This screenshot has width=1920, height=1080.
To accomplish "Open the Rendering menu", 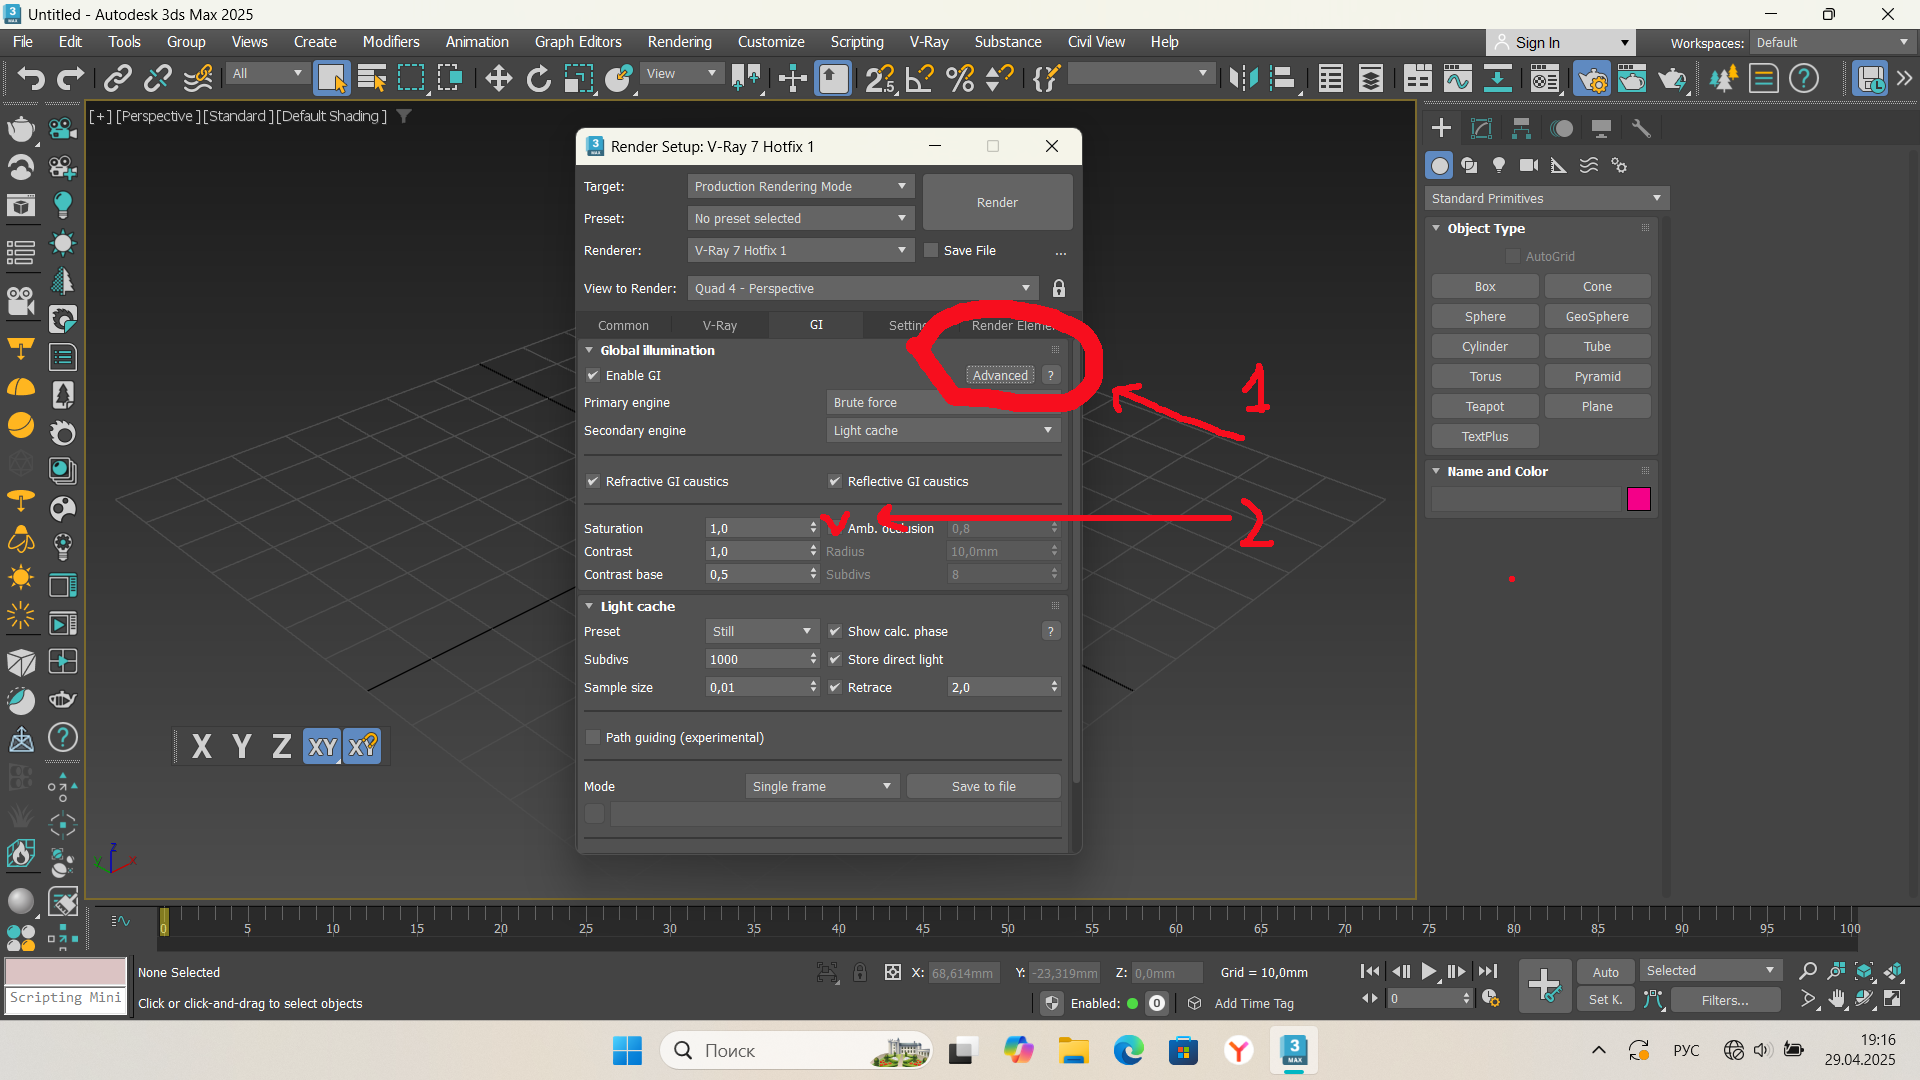I will [679, 42].
